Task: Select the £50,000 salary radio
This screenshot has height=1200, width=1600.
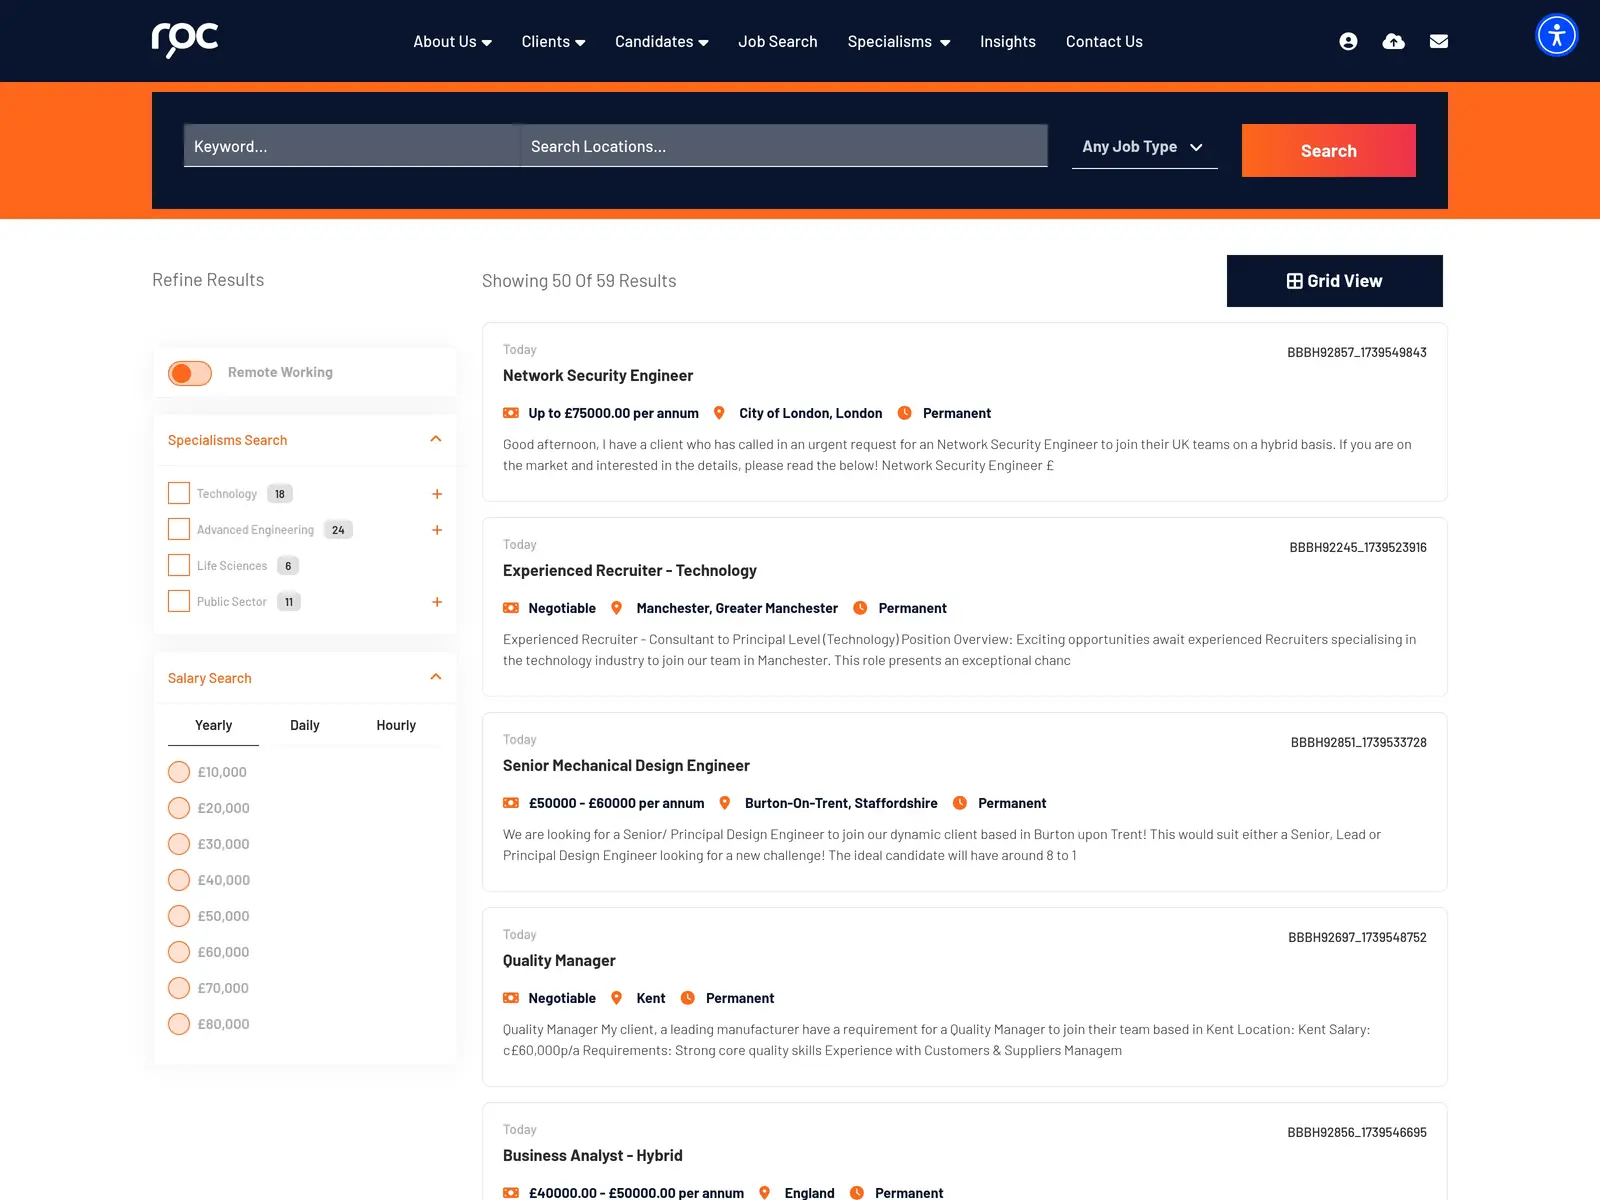Action: [179, 916]
